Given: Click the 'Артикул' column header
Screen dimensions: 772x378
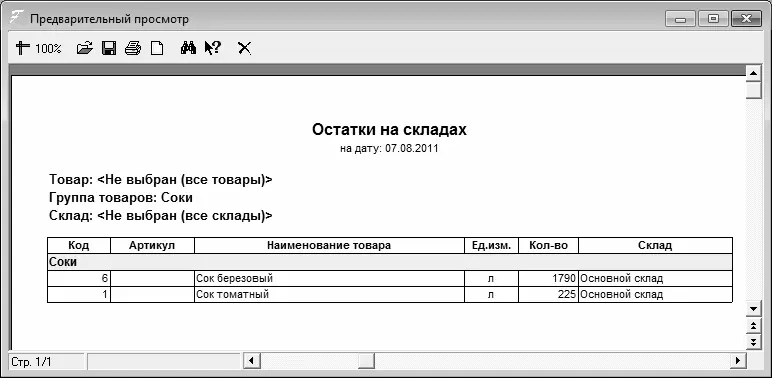Looking at the screenshot, I should tap(152, 246).
